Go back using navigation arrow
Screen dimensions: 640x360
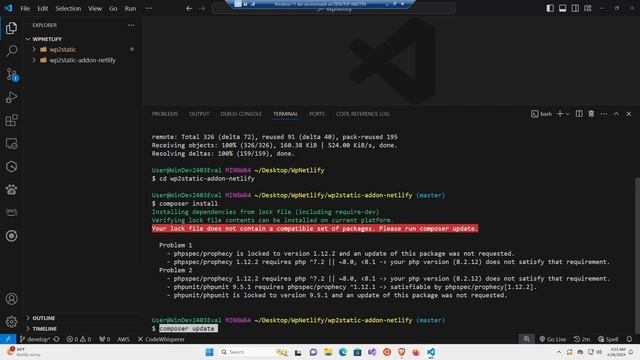(x=189, y=8)
